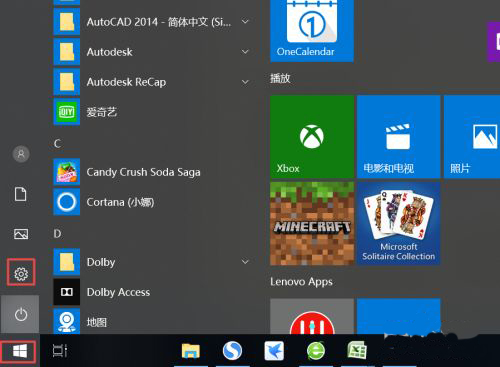Open the Documents icon in the sidebar
Screen dimensions: 500x367
[21, 194]
